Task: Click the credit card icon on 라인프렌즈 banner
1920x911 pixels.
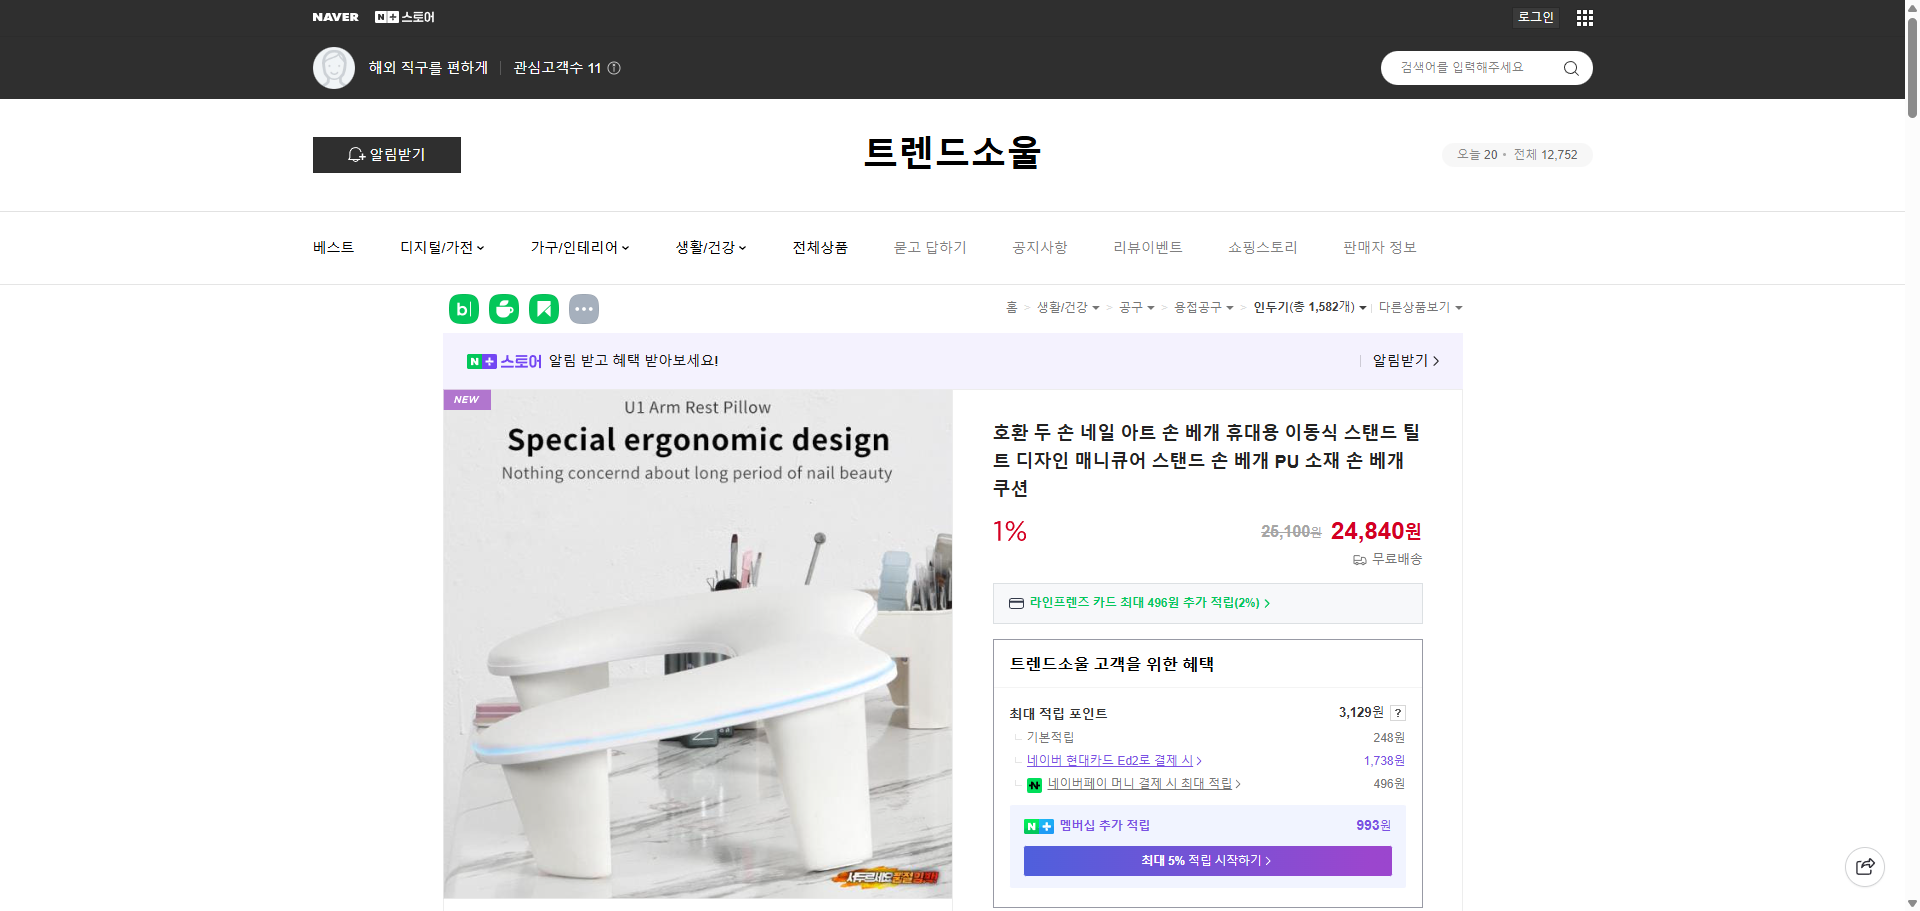Action: tap(1016, 603)
